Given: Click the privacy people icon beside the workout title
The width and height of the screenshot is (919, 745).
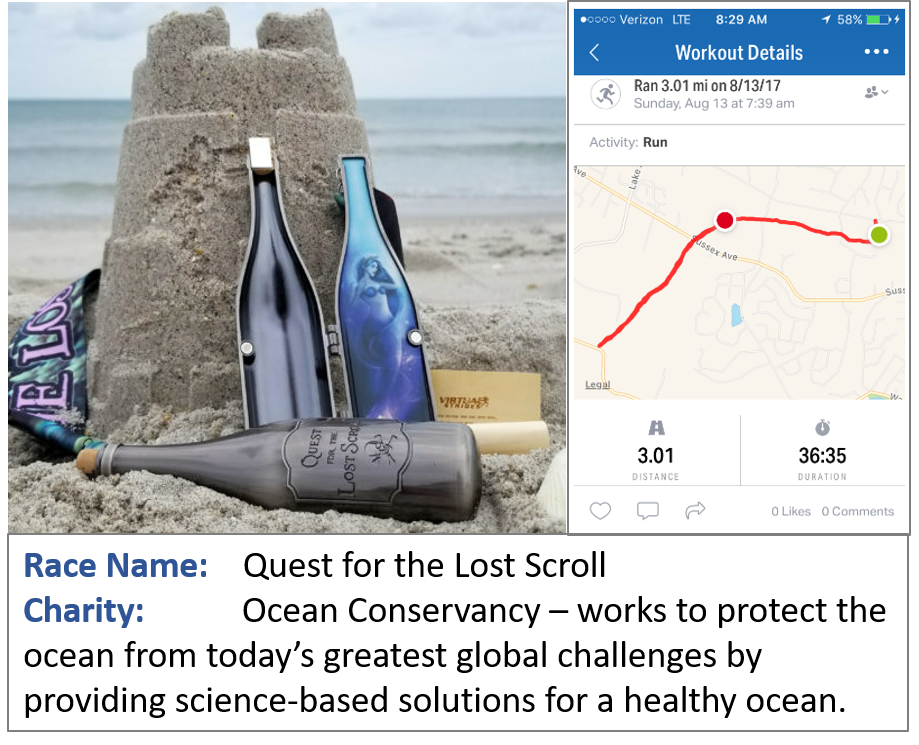Looking at the screenshot, I should pos(867,89).
